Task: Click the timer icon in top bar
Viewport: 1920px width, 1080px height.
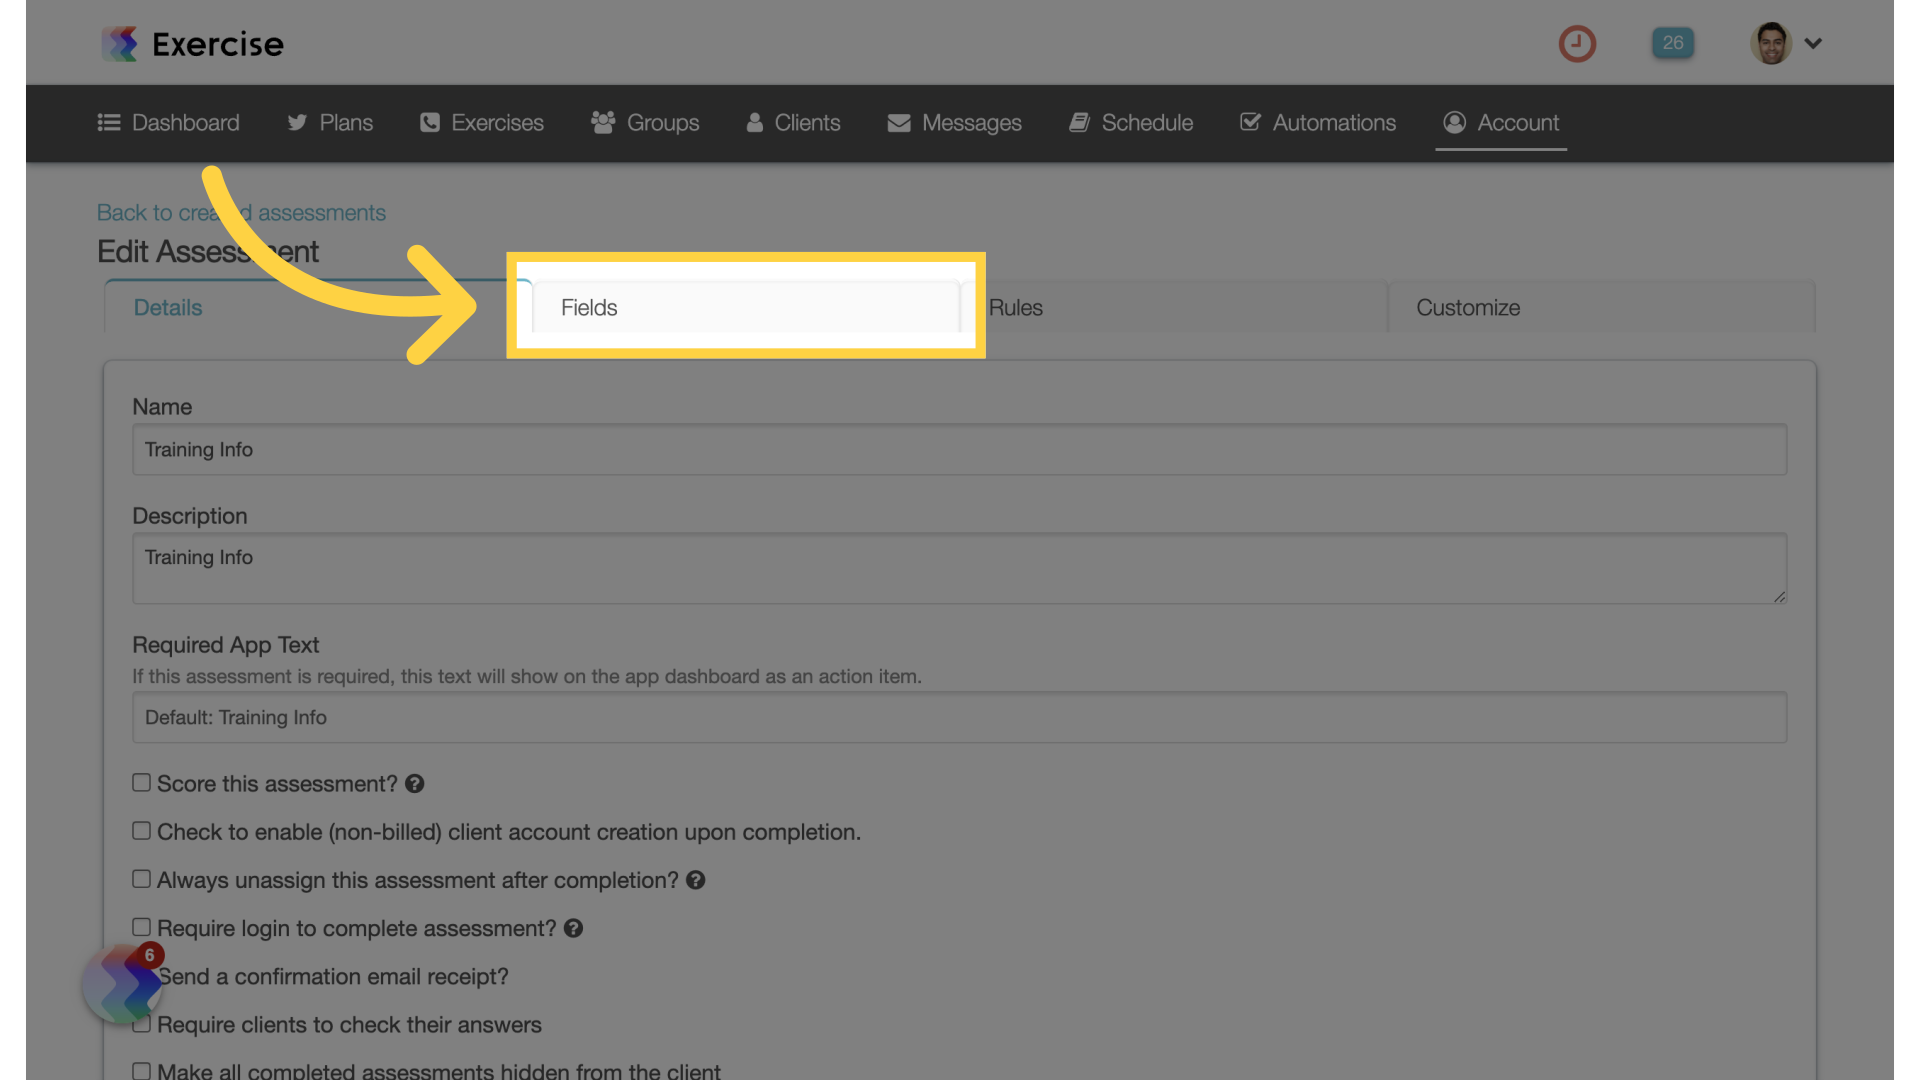Action: [1578, 42]
